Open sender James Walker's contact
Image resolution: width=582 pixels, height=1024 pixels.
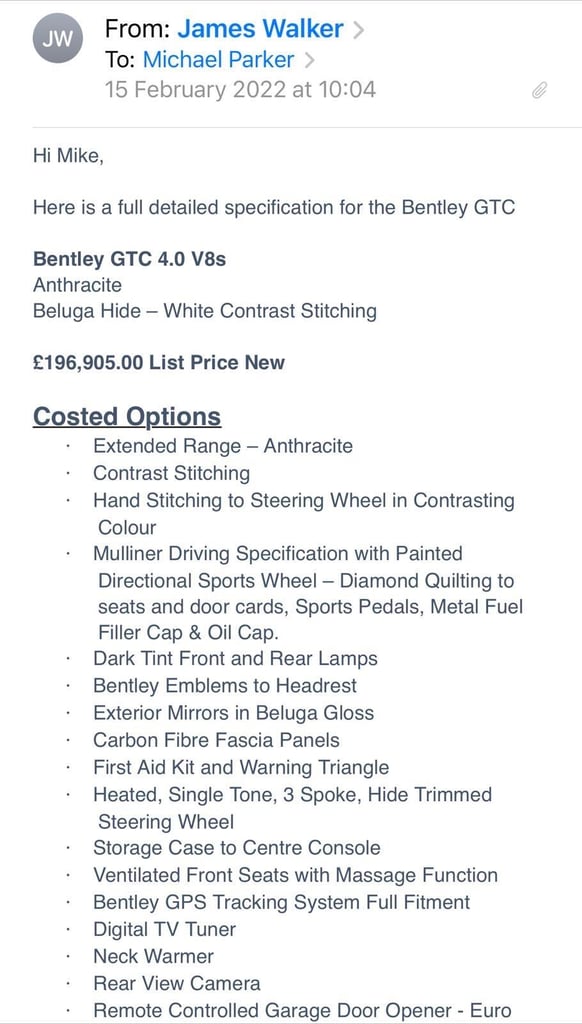coord(260,29)
